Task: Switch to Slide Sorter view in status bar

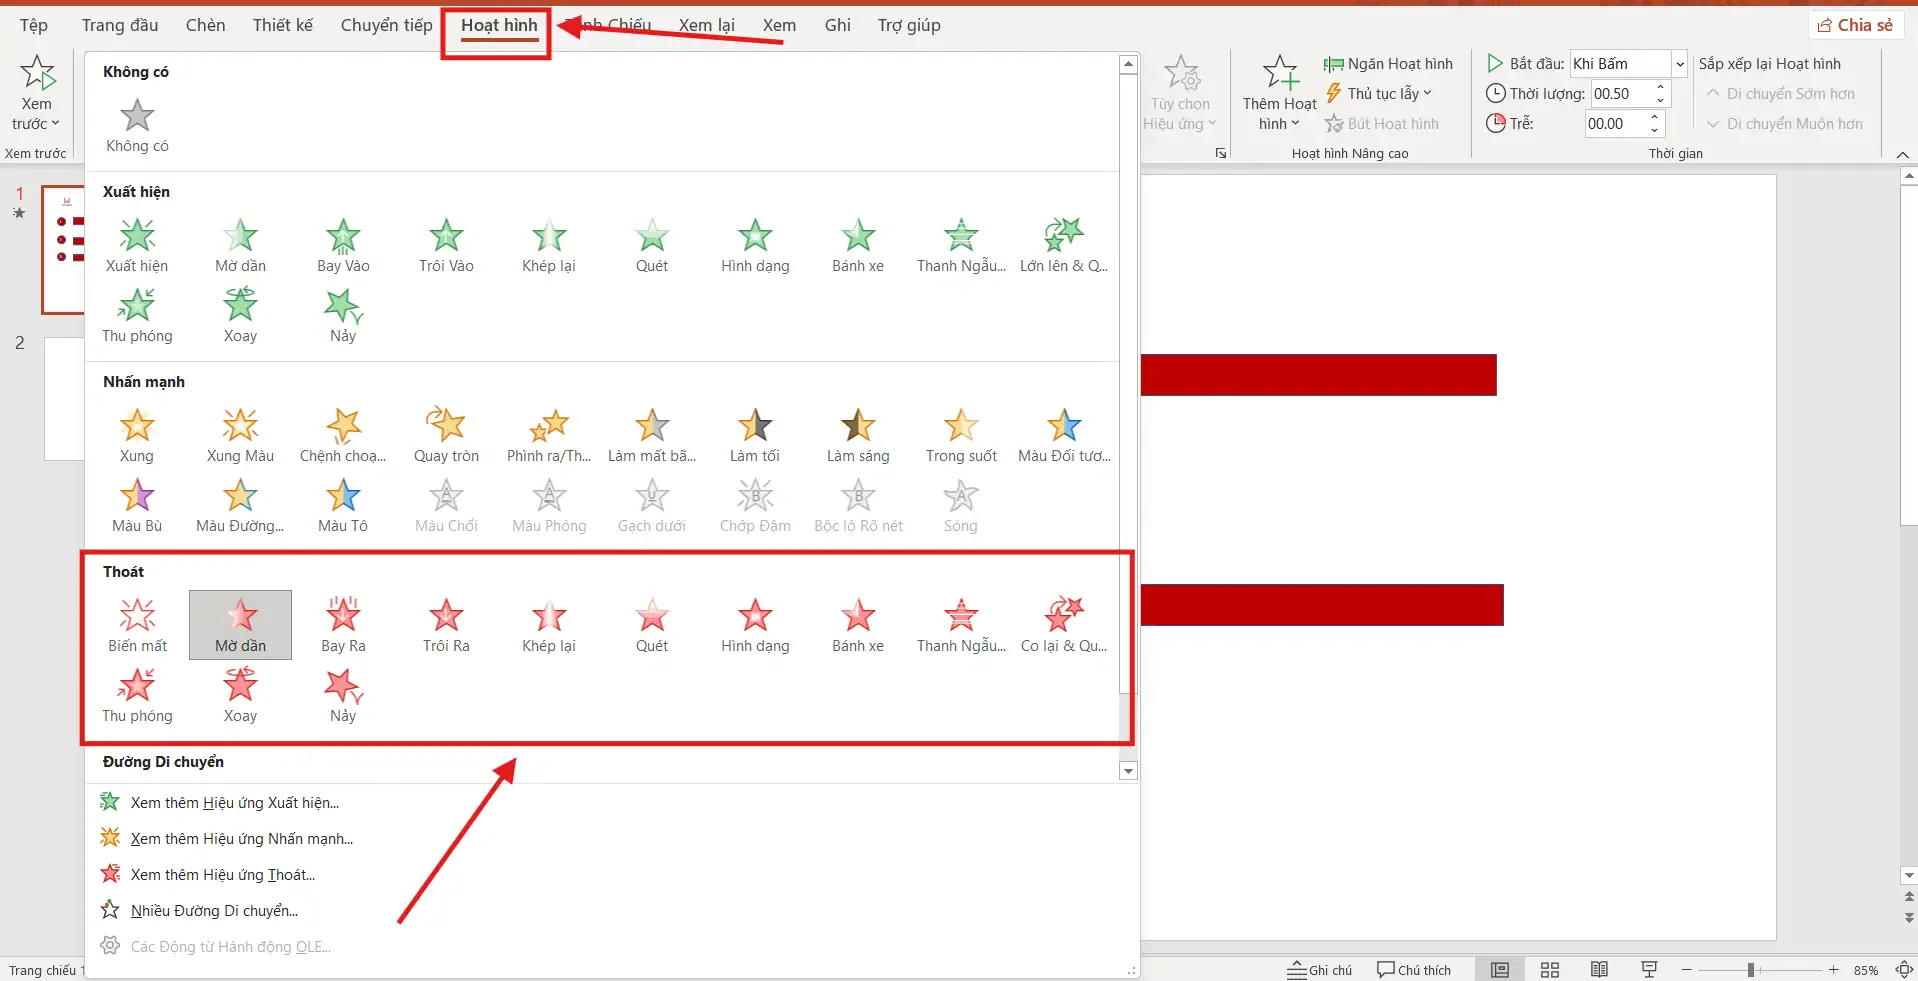Action: (x=1550, y=970)
